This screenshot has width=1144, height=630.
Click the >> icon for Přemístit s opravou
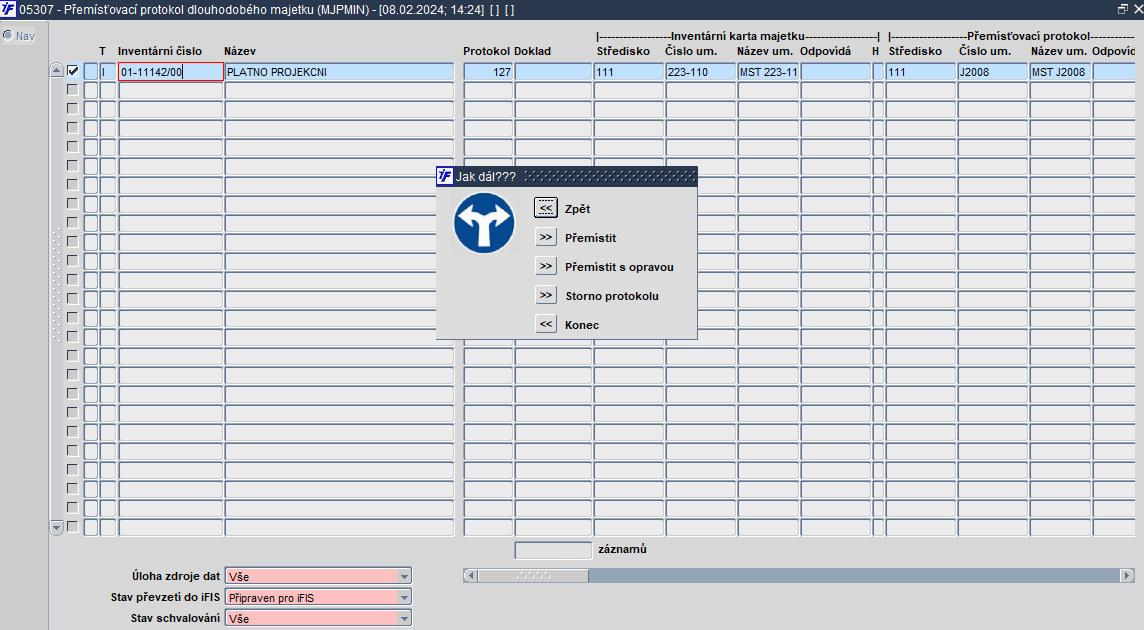point(546,266)
